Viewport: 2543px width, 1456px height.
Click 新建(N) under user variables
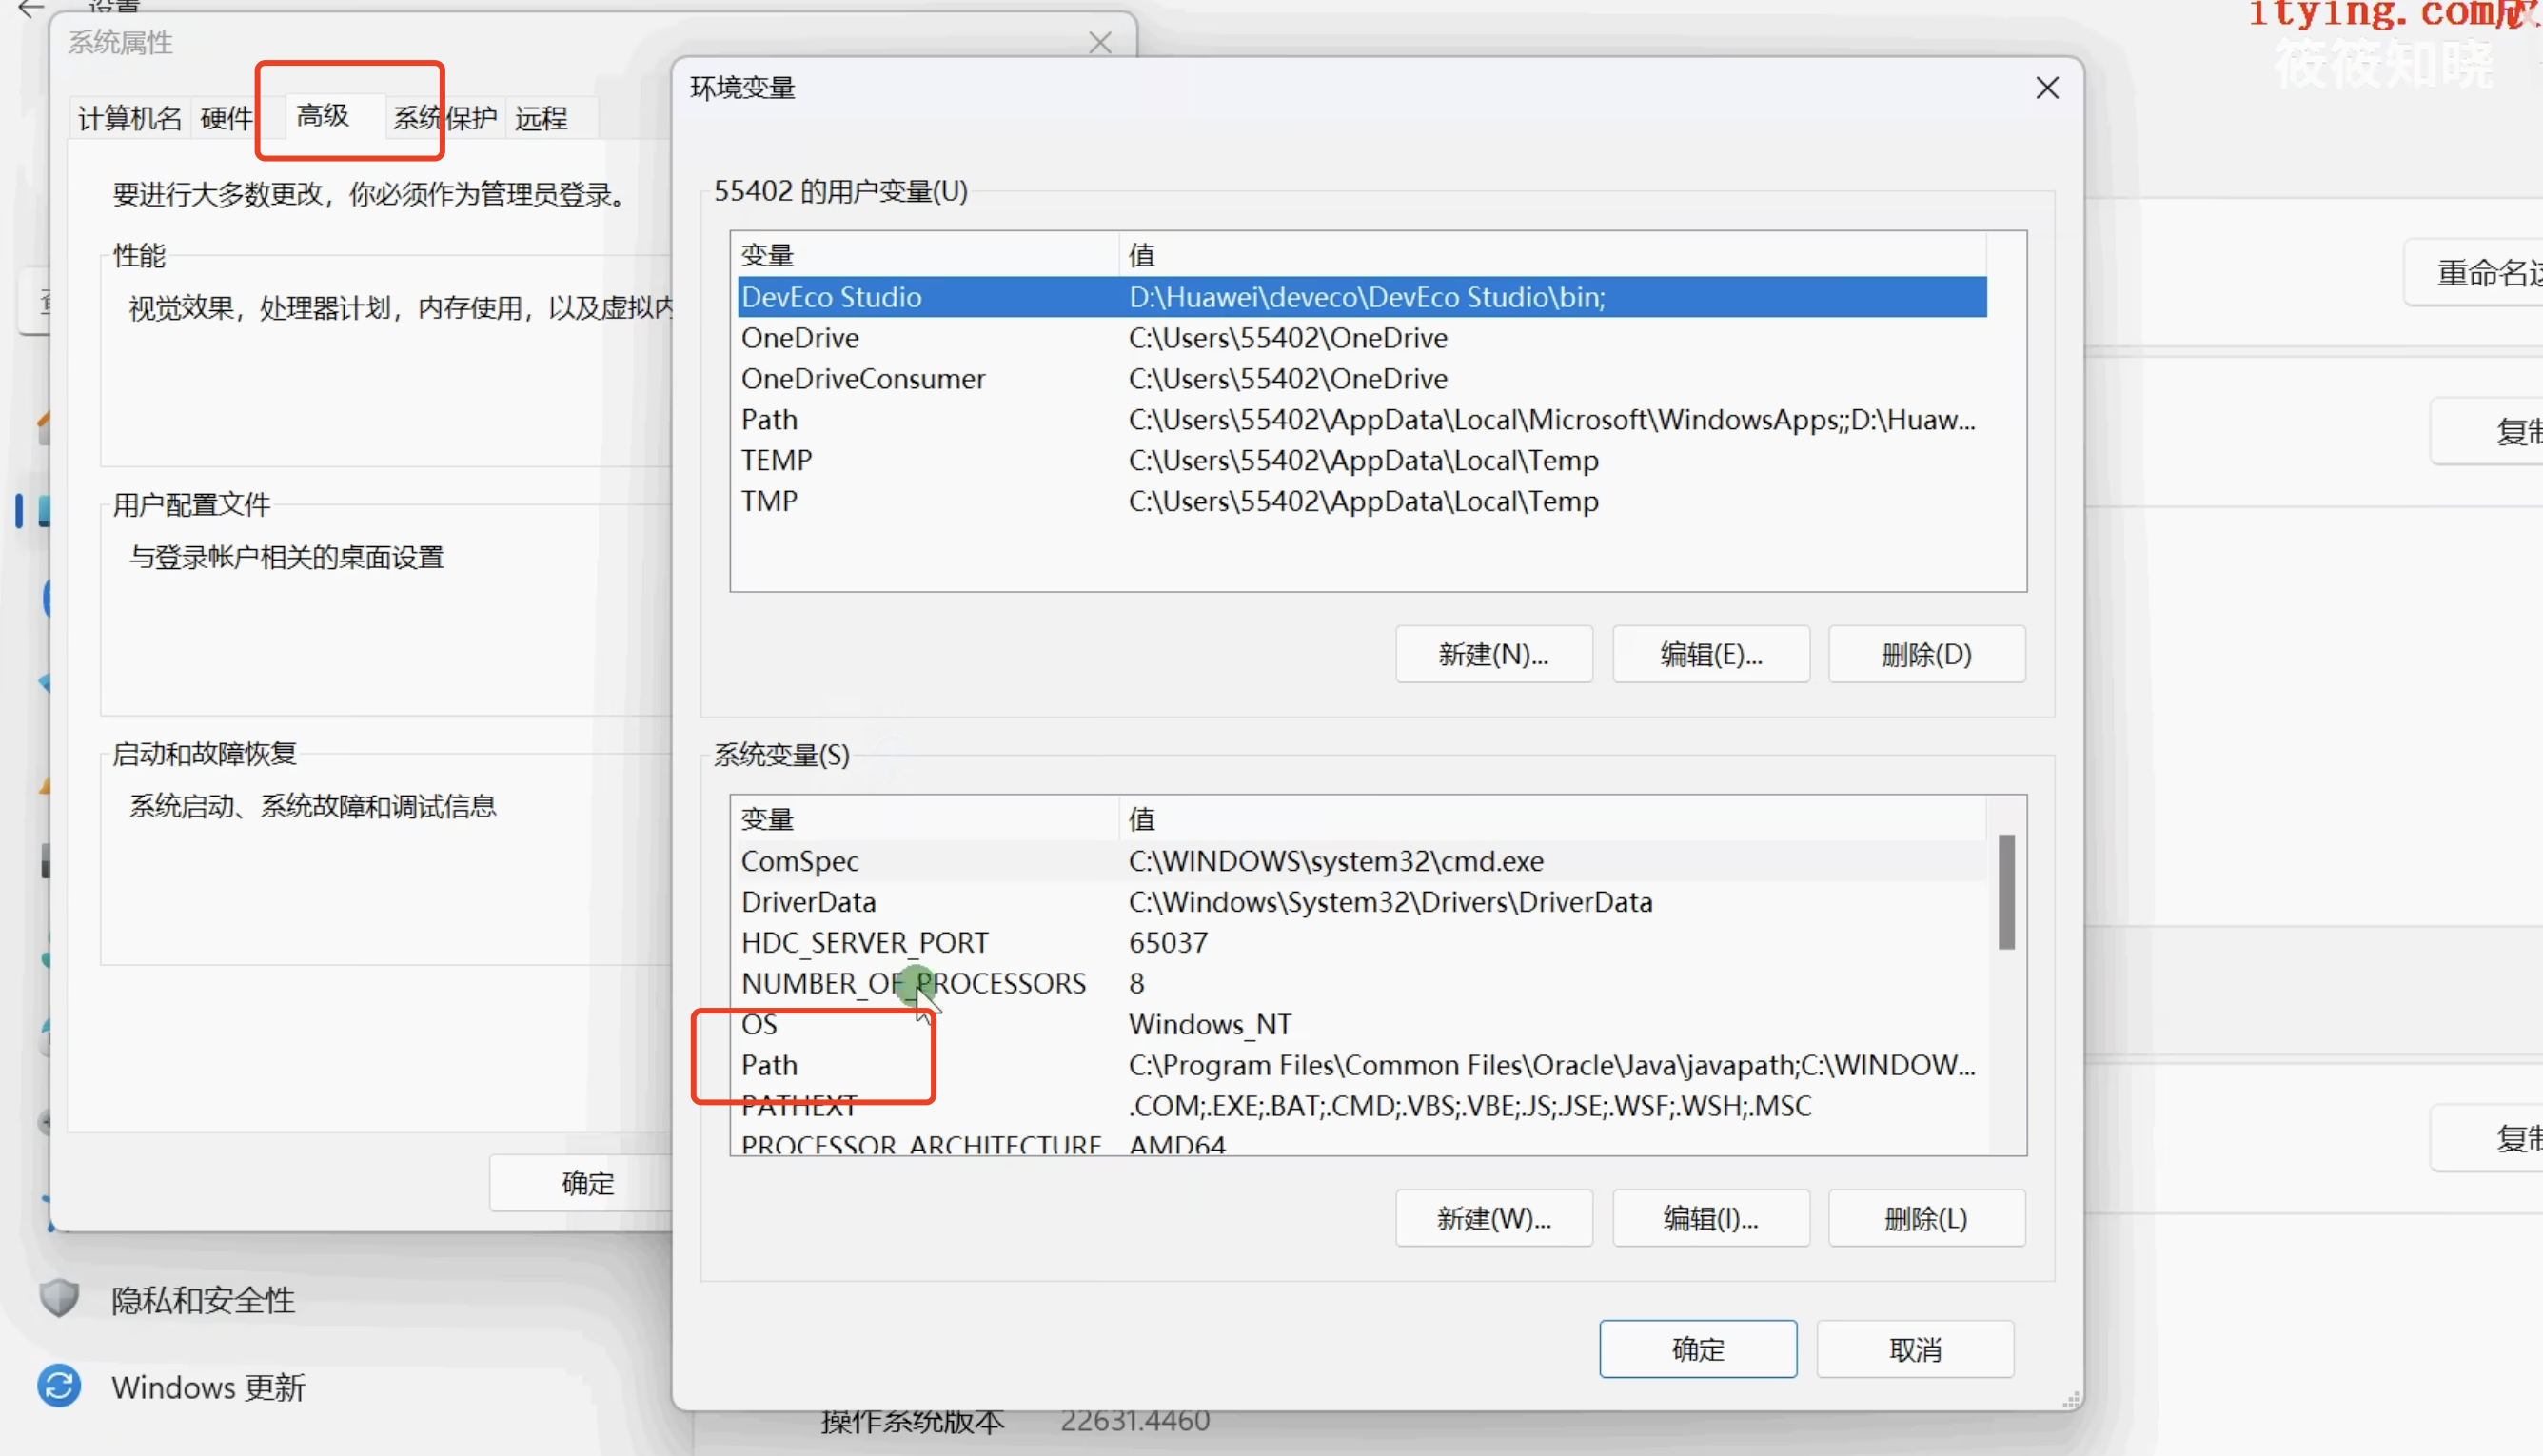pyautogui.click(x=1493, y=654)
